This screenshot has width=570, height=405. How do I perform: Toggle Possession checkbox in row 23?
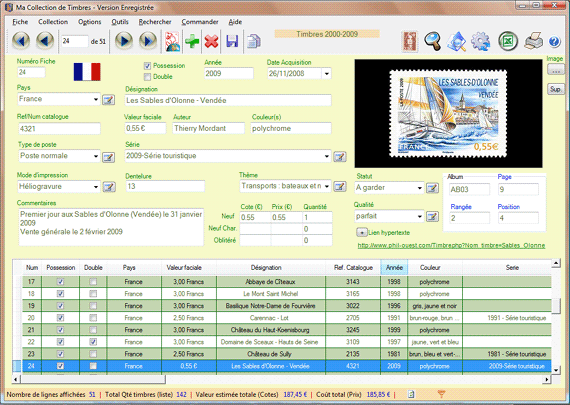[x=60, y=354]
